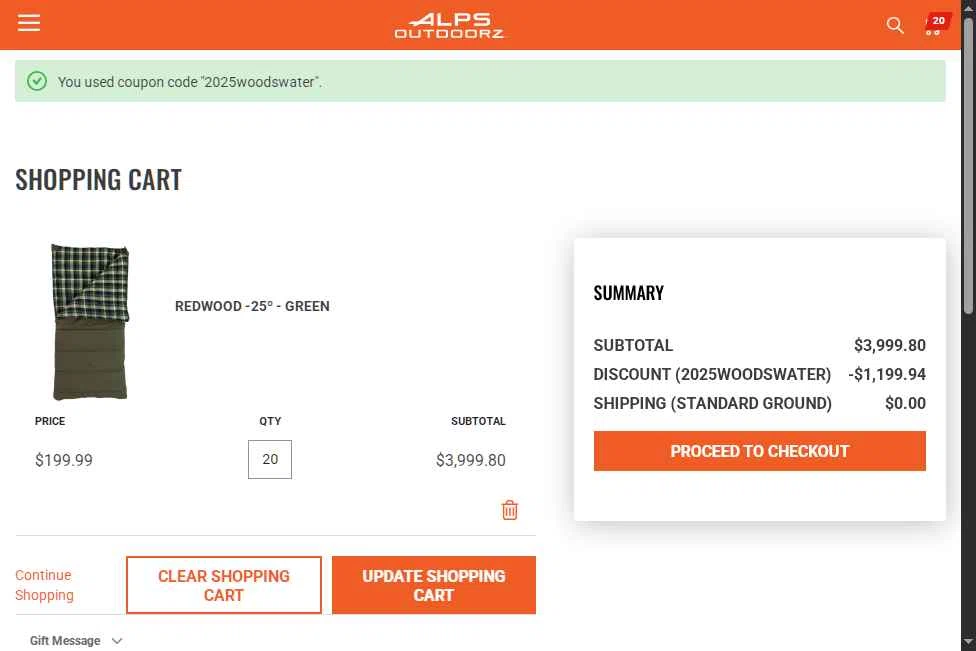The width and height of the screenshot is (976, 651).
Task: Select the item price text $199.99
Action: click(63, 460)
